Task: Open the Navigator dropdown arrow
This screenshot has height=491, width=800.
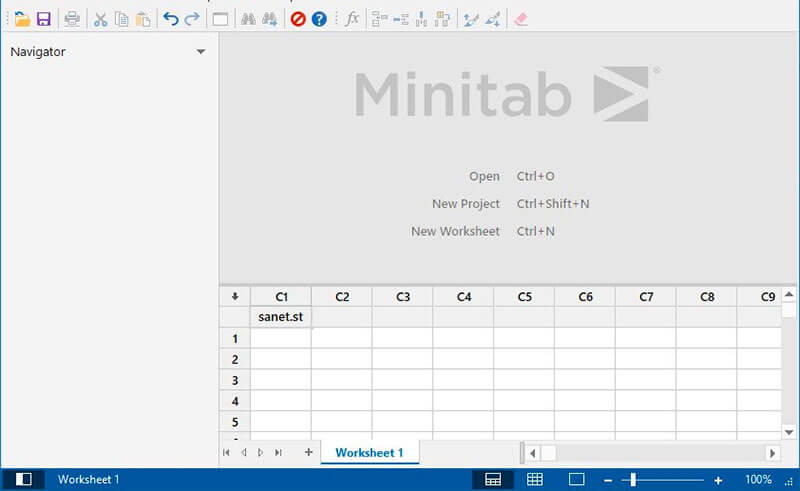Action: click(201, 52)
